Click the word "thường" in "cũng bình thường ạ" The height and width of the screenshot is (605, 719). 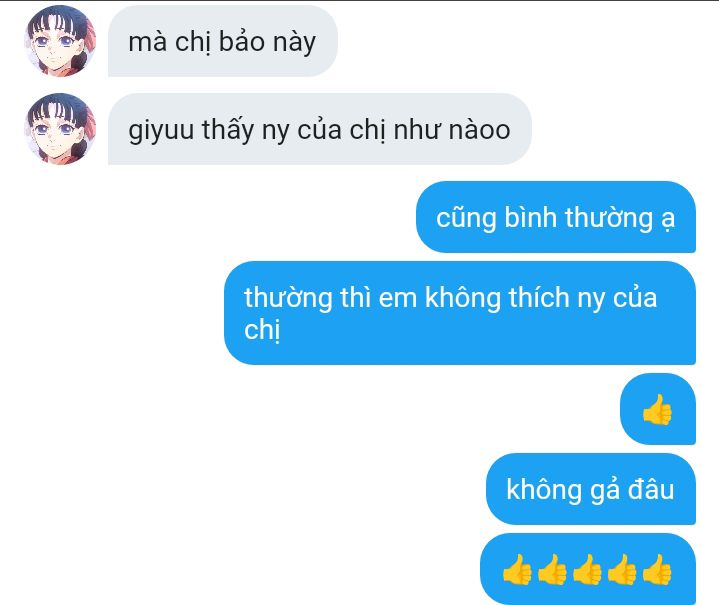click(608, 217)
